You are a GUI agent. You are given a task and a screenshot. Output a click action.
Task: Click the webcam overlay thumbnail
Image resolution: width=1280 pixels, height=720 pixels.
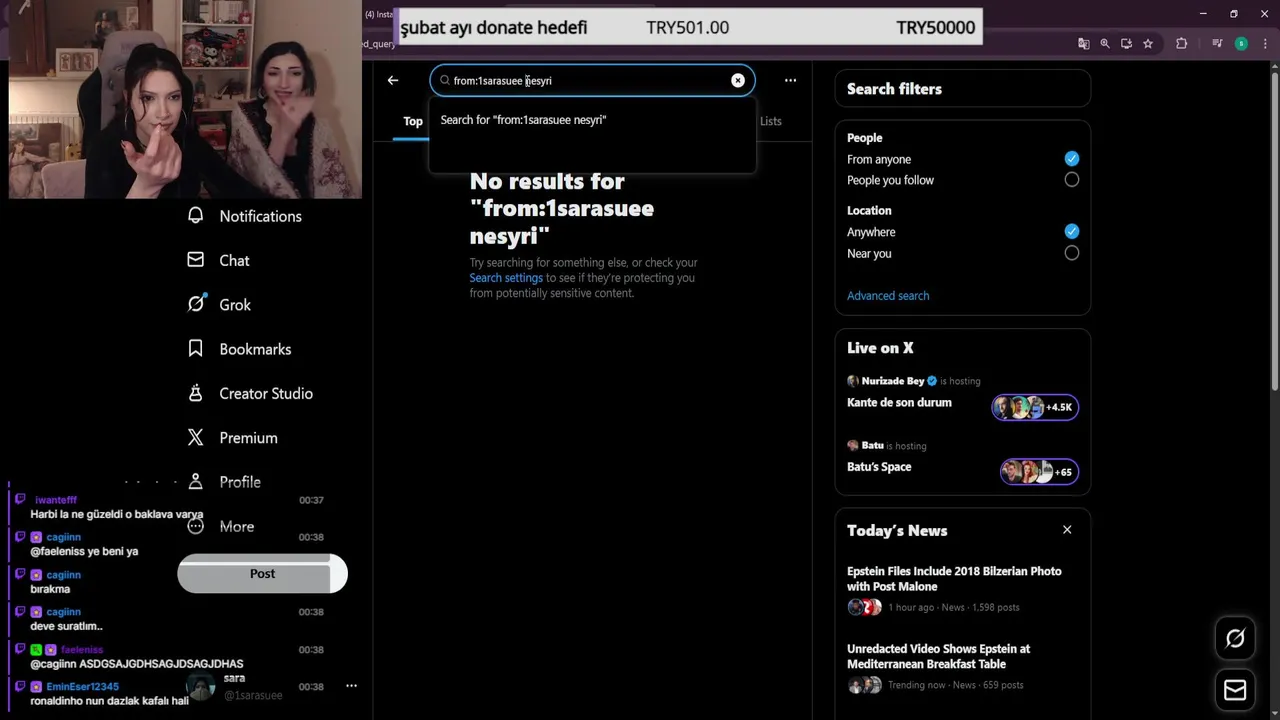point(186,99)
